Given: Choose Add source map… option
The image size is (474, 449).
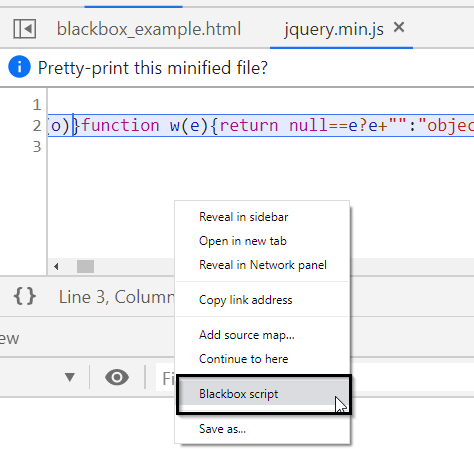Looking at the screenshot, I should [x=247, y=335].
